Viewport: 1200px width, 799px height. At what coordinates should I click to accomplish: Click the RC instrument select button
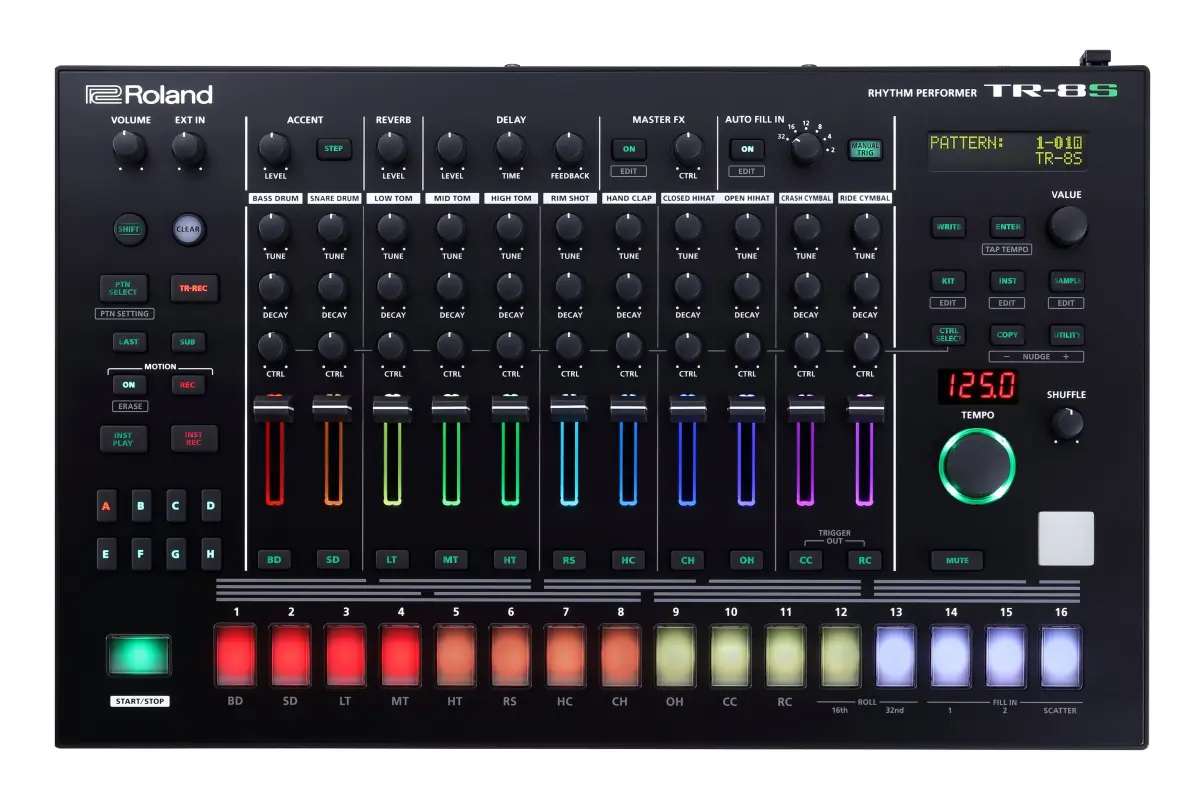pos(864,560)
